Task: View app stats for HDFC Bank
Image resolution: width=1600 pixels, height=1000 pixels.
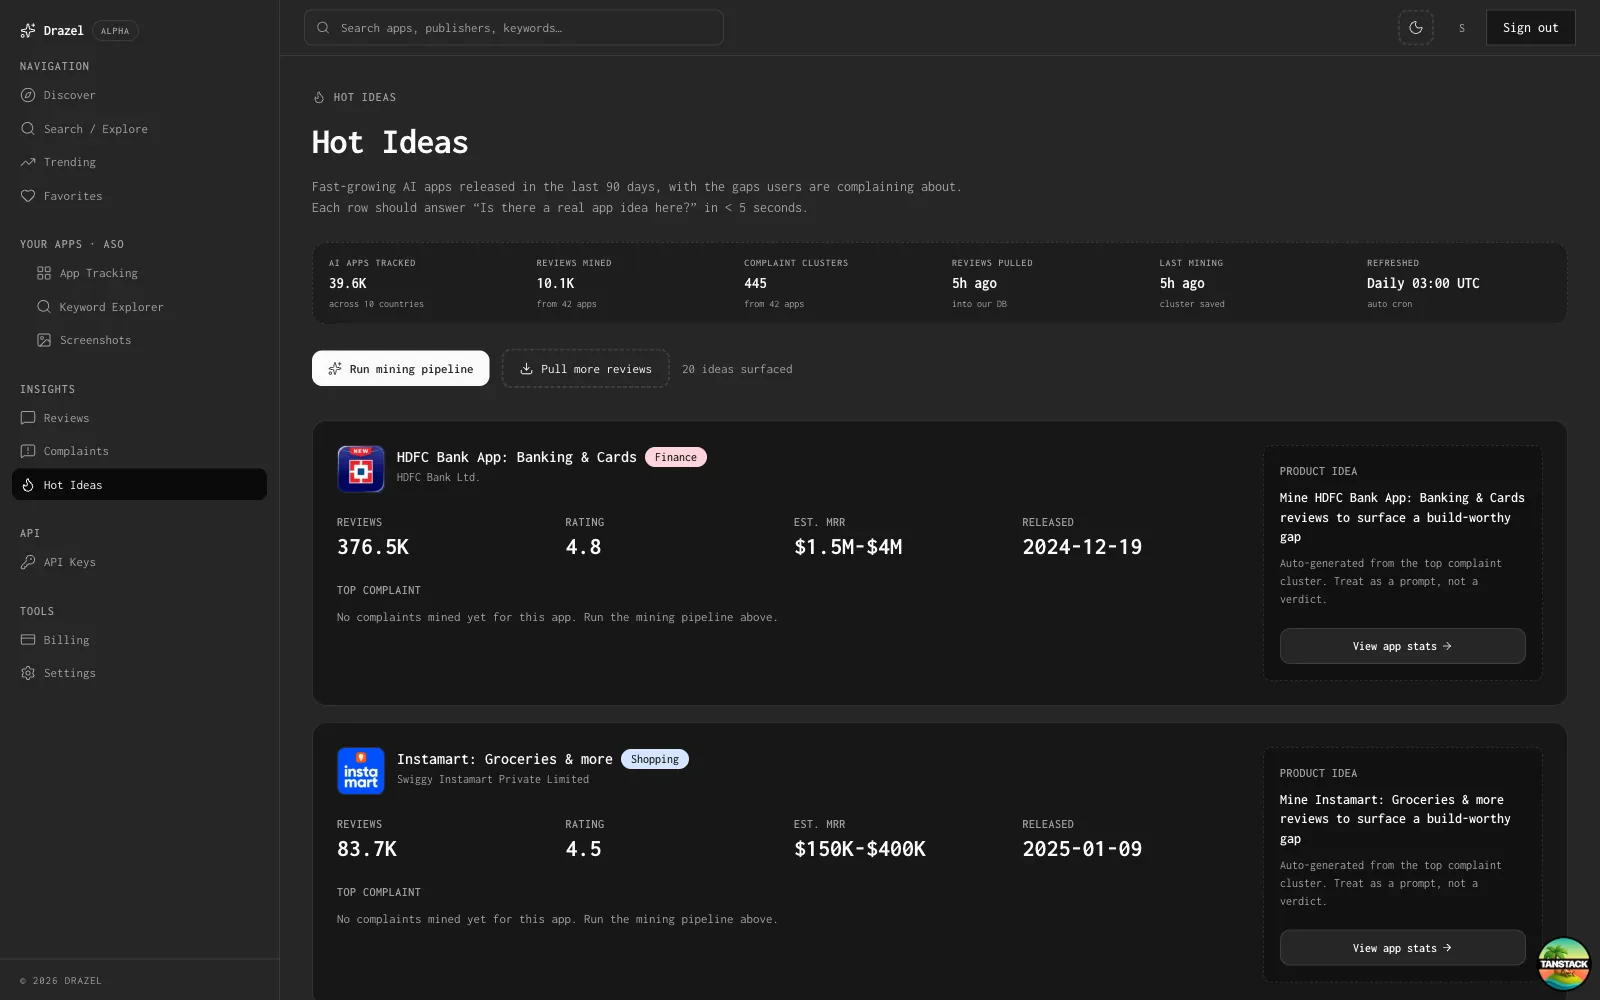Action: 1402,646
